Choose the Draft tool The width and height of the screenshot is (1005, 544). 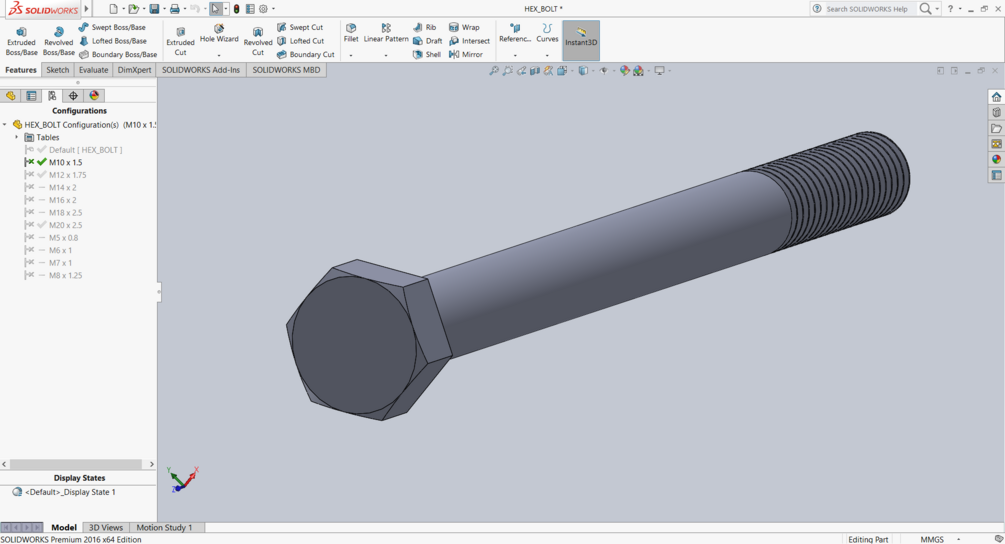pos(427,41)
